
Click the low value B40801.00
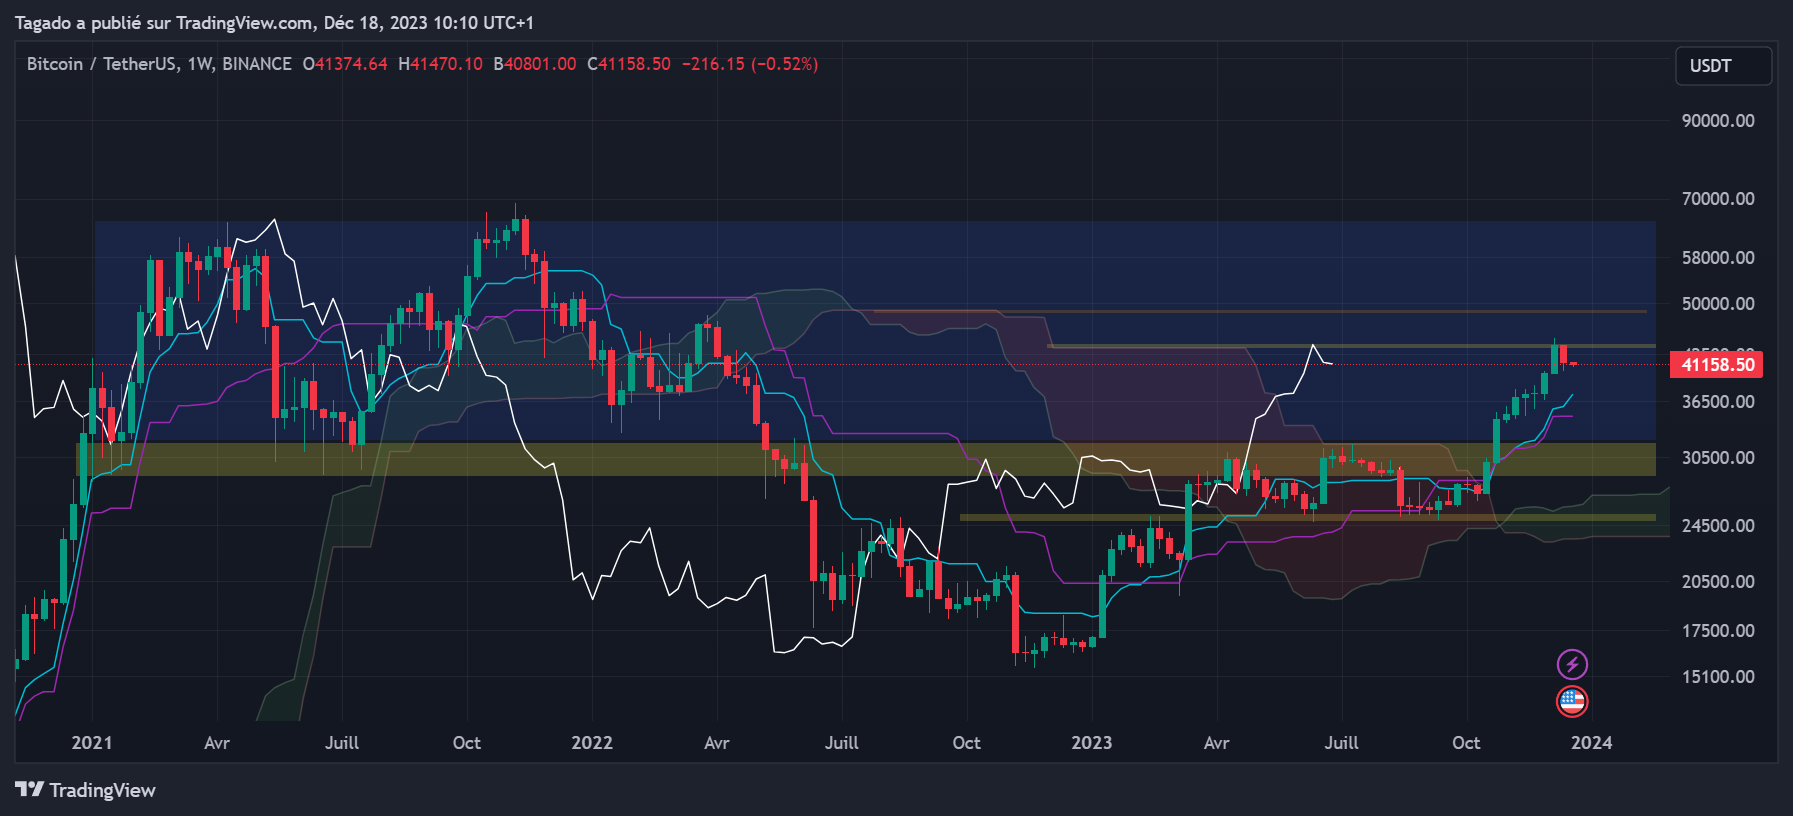click(535, 64)
